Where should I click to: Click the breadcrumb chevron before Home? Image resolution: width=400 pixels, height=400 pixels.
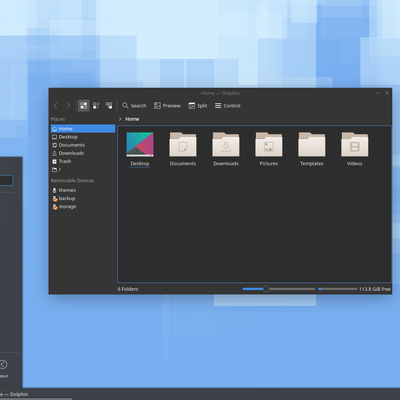[x=120, y=119]
